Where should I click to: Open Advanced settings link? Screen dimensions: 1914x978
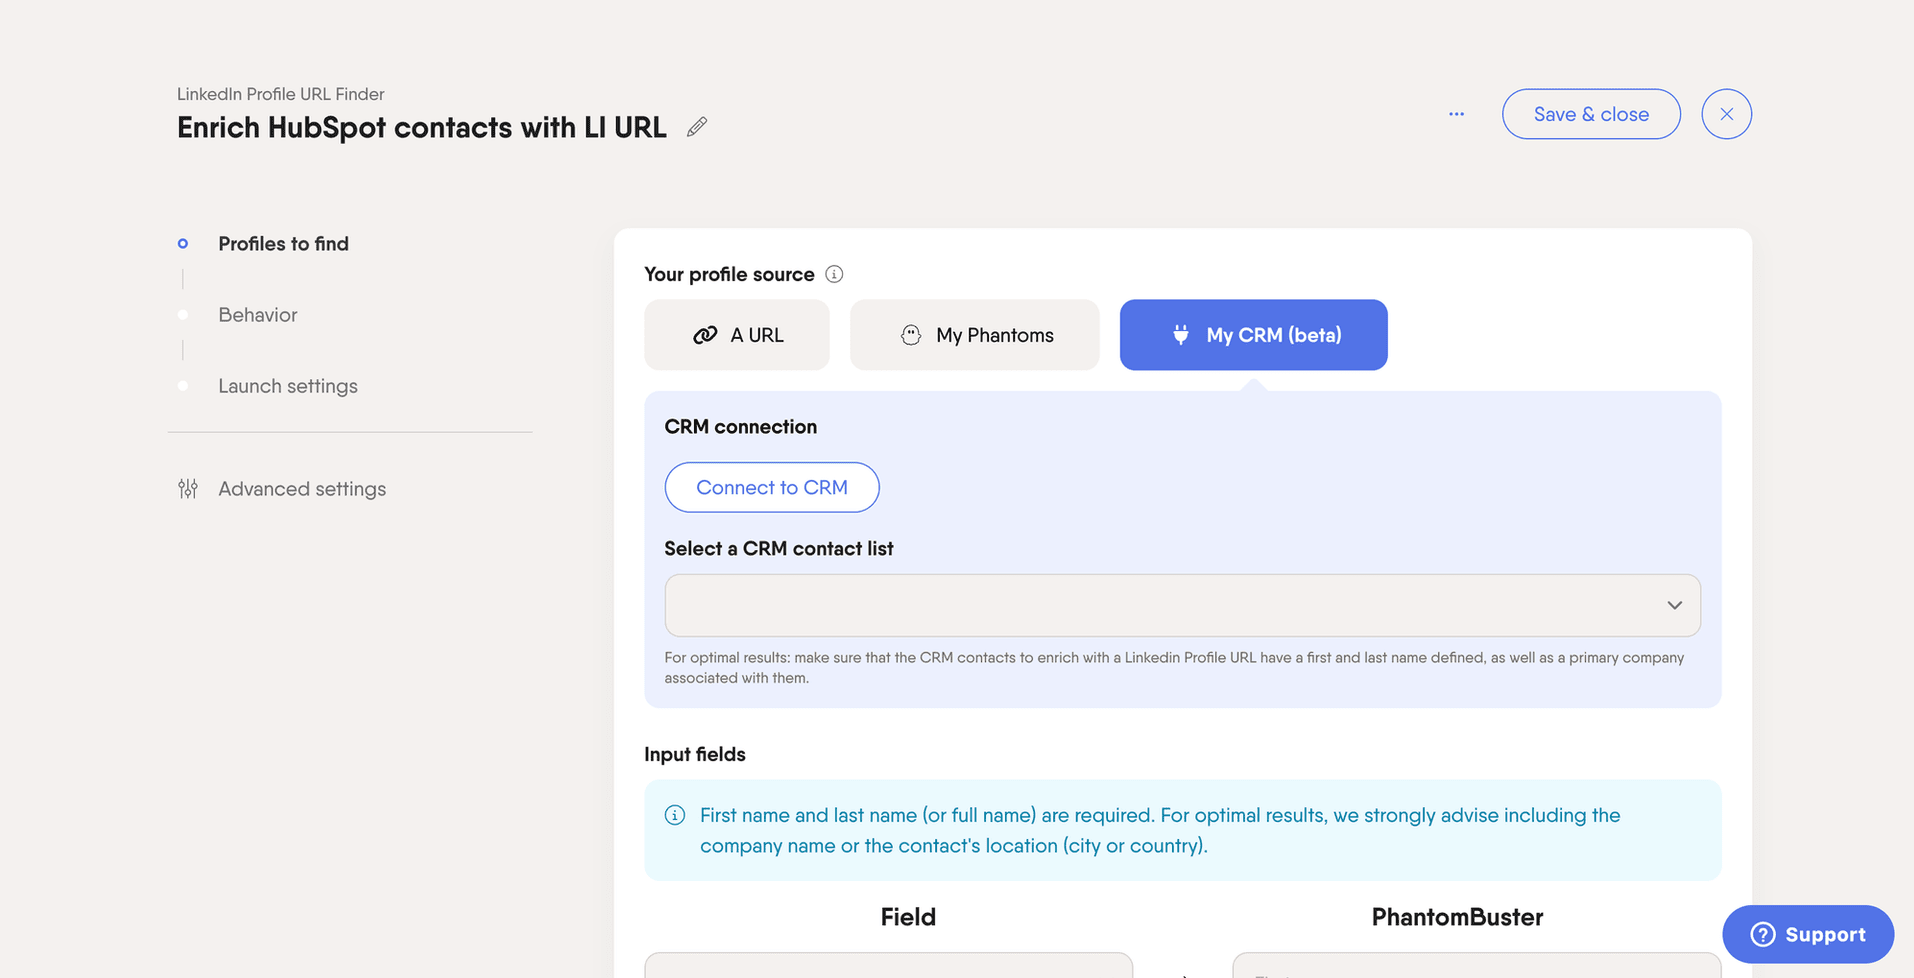[302, 489]
